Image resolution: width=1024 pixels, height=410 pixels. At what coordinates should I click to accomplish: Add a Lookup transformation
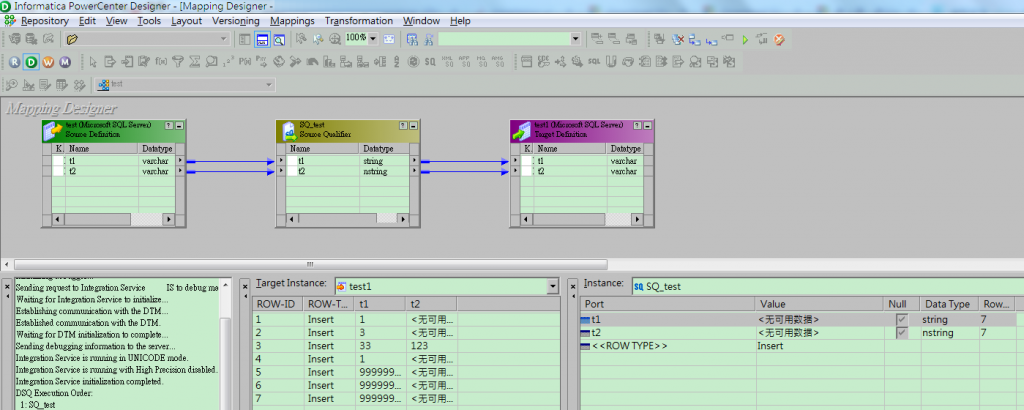click(x=212, y=62)
